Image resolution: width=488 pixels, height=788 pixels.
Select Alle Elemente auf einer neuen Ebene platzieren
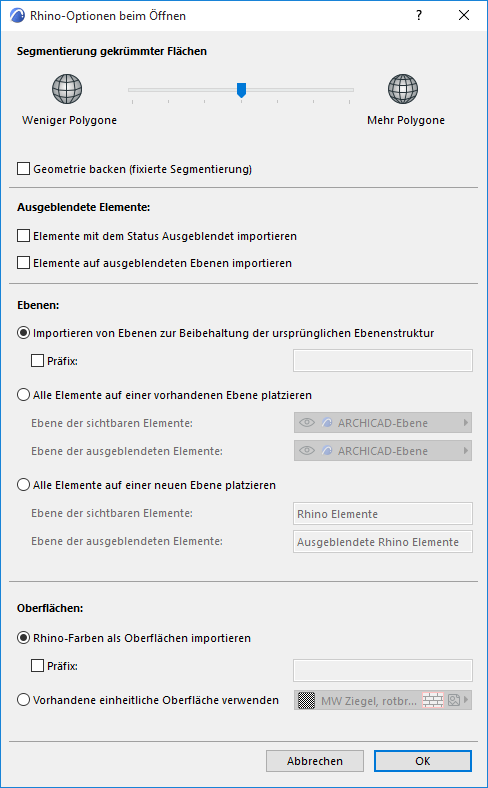[24, 484]
